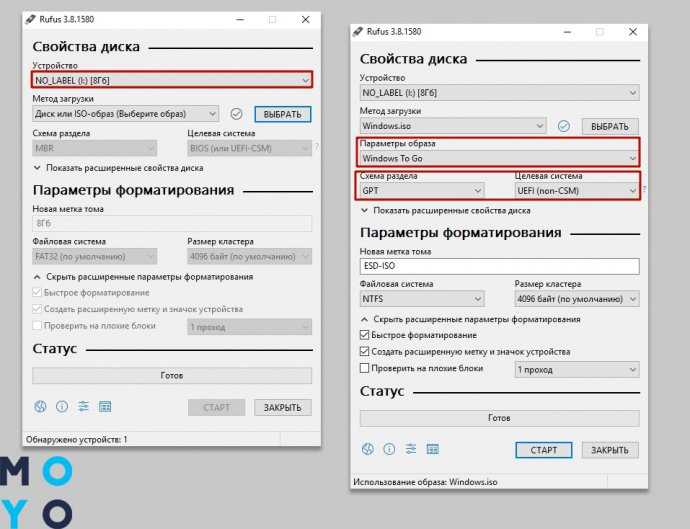
Task: Click ВЫБРАТЬ button in right window
Action: coord(610,127)
